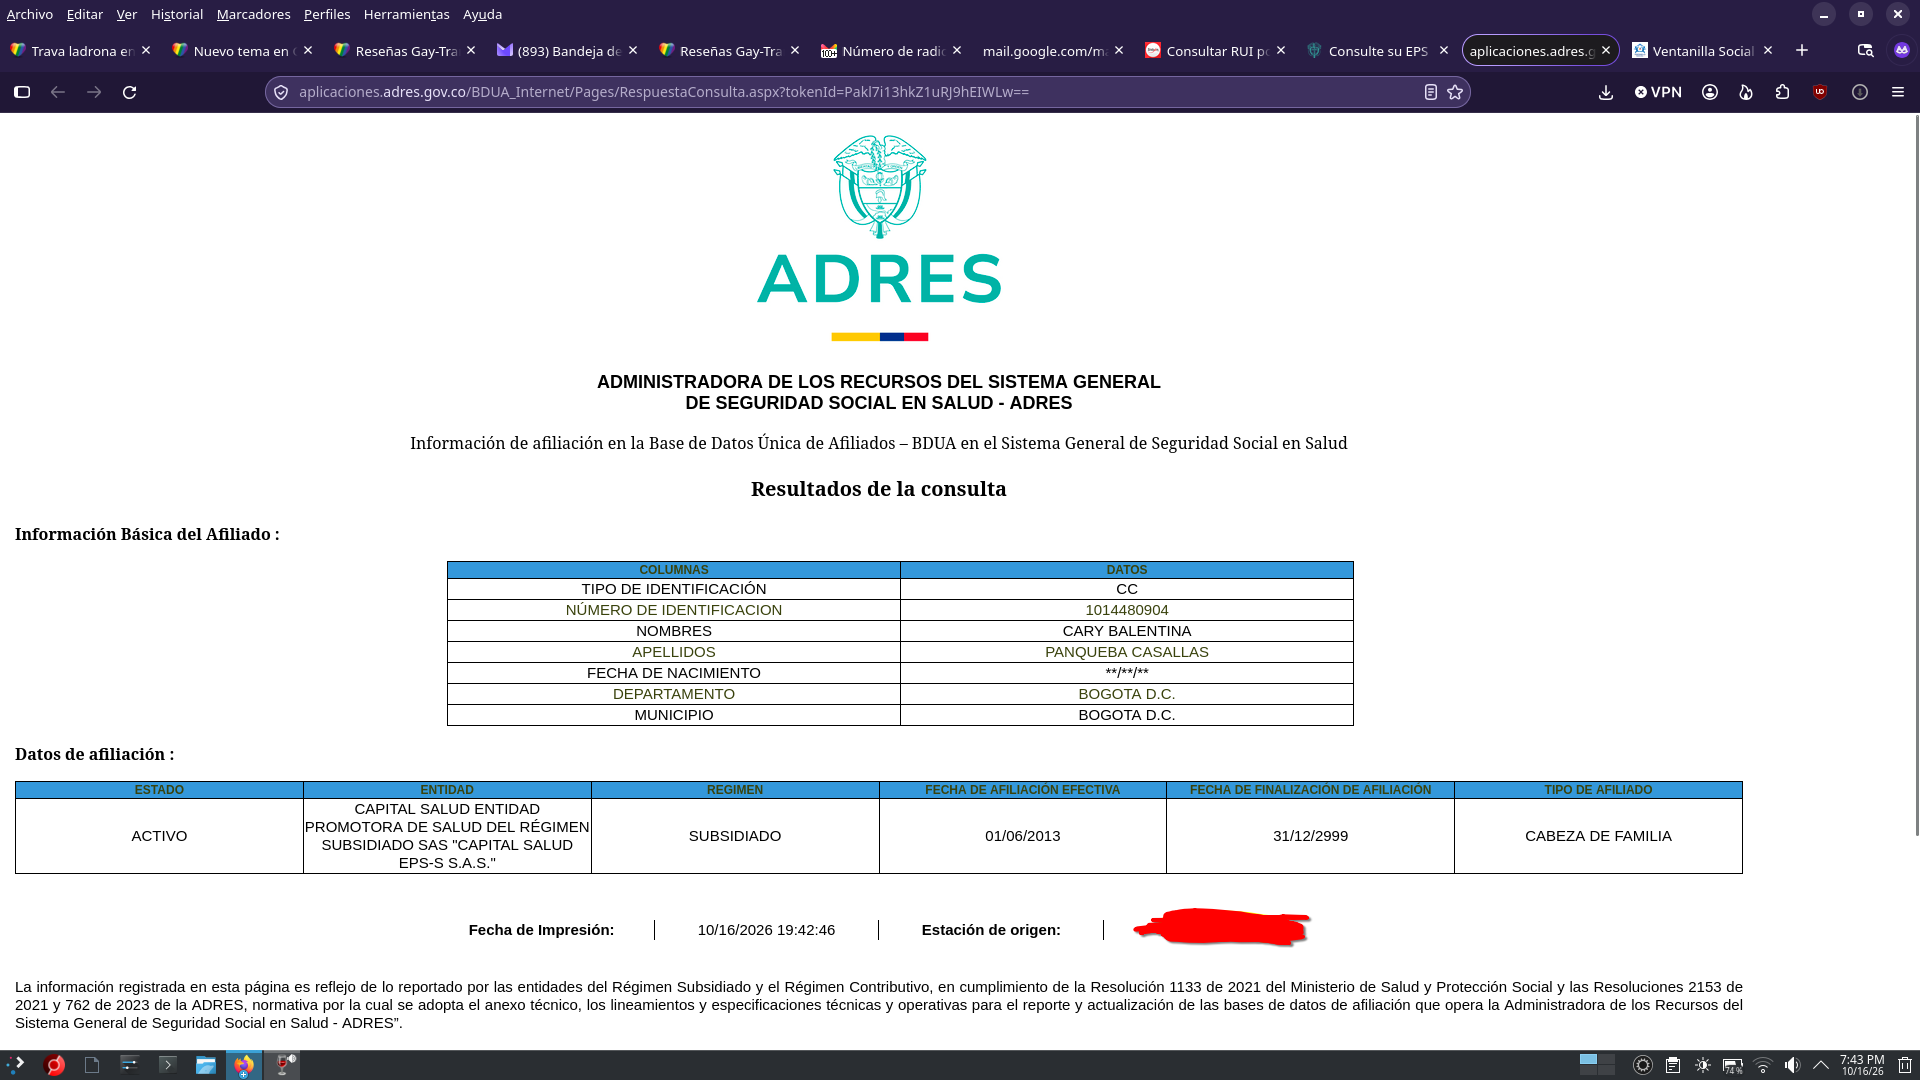Open the file manager taskbar icon
This screenshot has width=1920, height=1080.
[x=205, y=1065]
